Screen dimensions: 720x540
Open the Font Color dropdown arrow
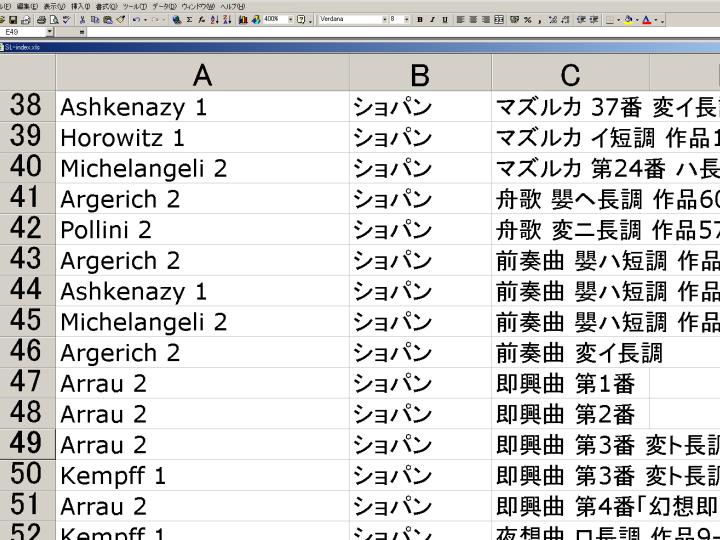(x=656, y=20)
